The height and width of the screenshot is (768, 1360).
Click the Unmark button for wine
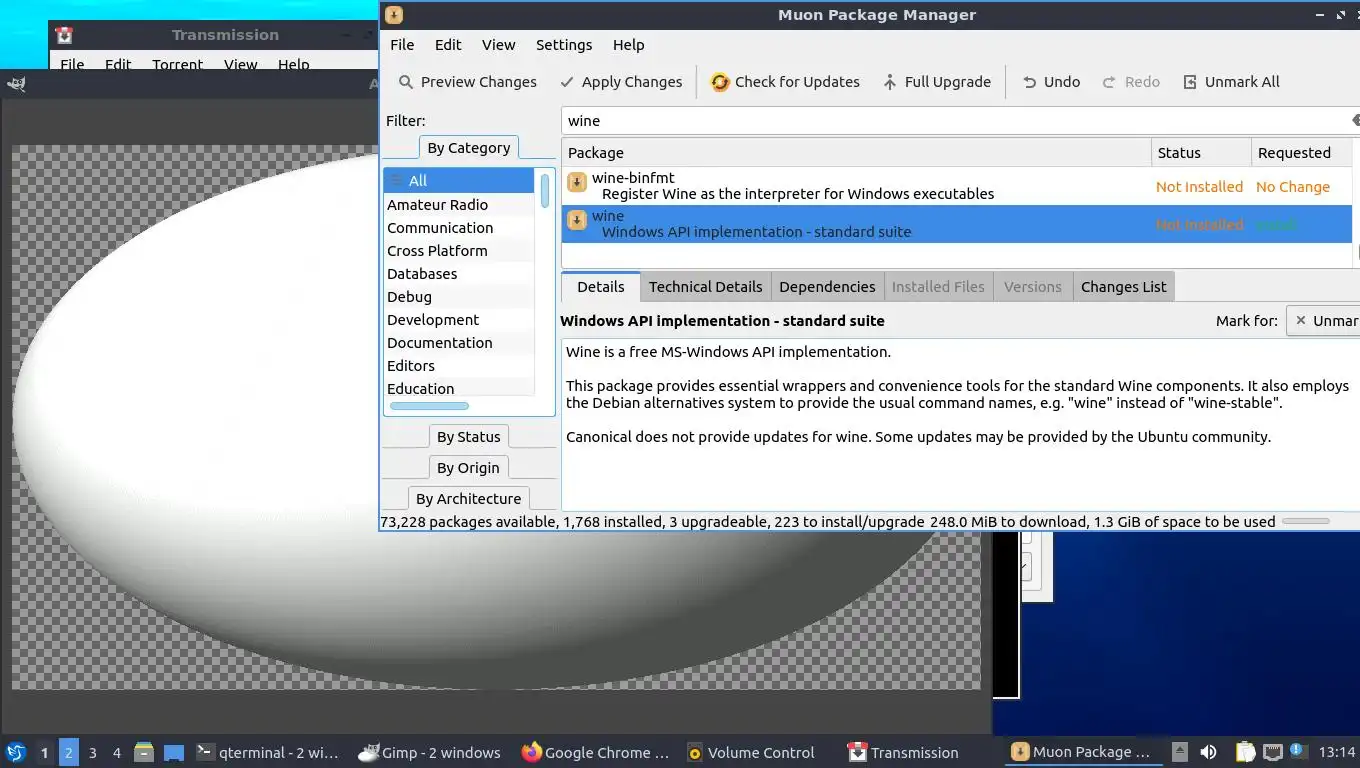pos(1323,321)
